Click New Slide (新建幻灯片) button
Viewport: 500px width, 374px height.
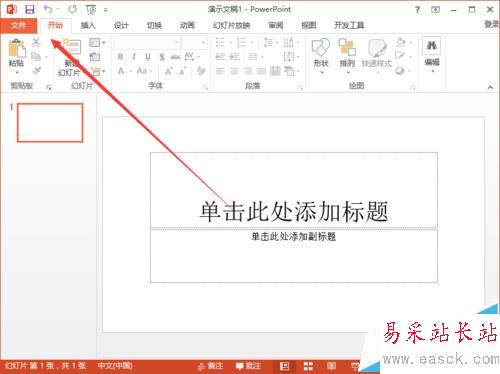pos(70,57)
